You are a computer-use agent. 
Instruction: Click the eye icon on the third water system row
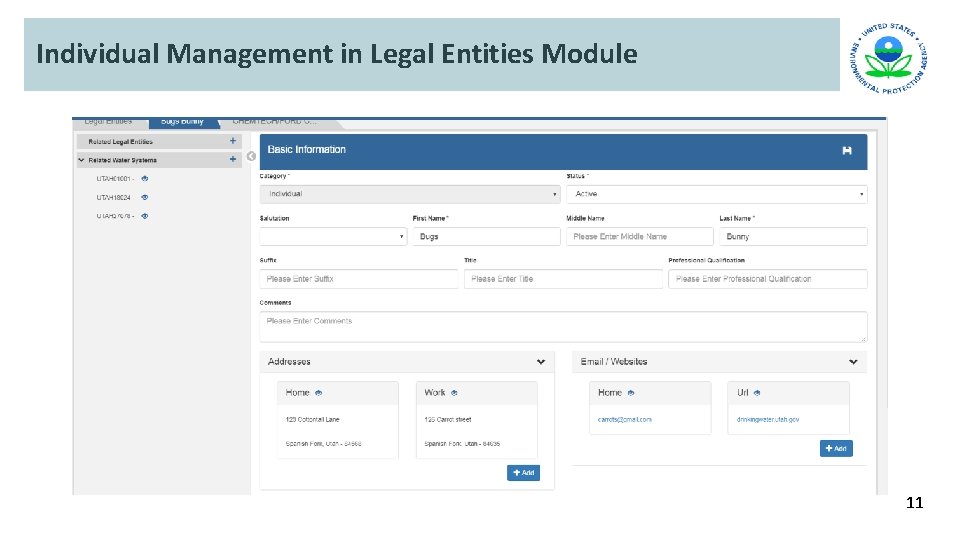[x=144, y=216]
